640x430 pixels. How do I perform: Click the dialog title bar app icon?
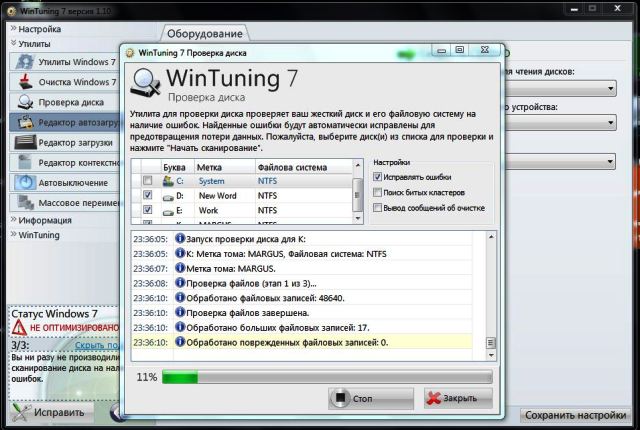(x=130, y=53)
